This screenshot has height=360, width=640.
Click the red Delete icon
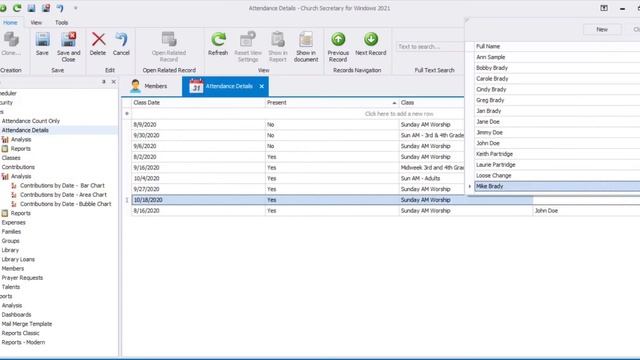click(98, 40)
